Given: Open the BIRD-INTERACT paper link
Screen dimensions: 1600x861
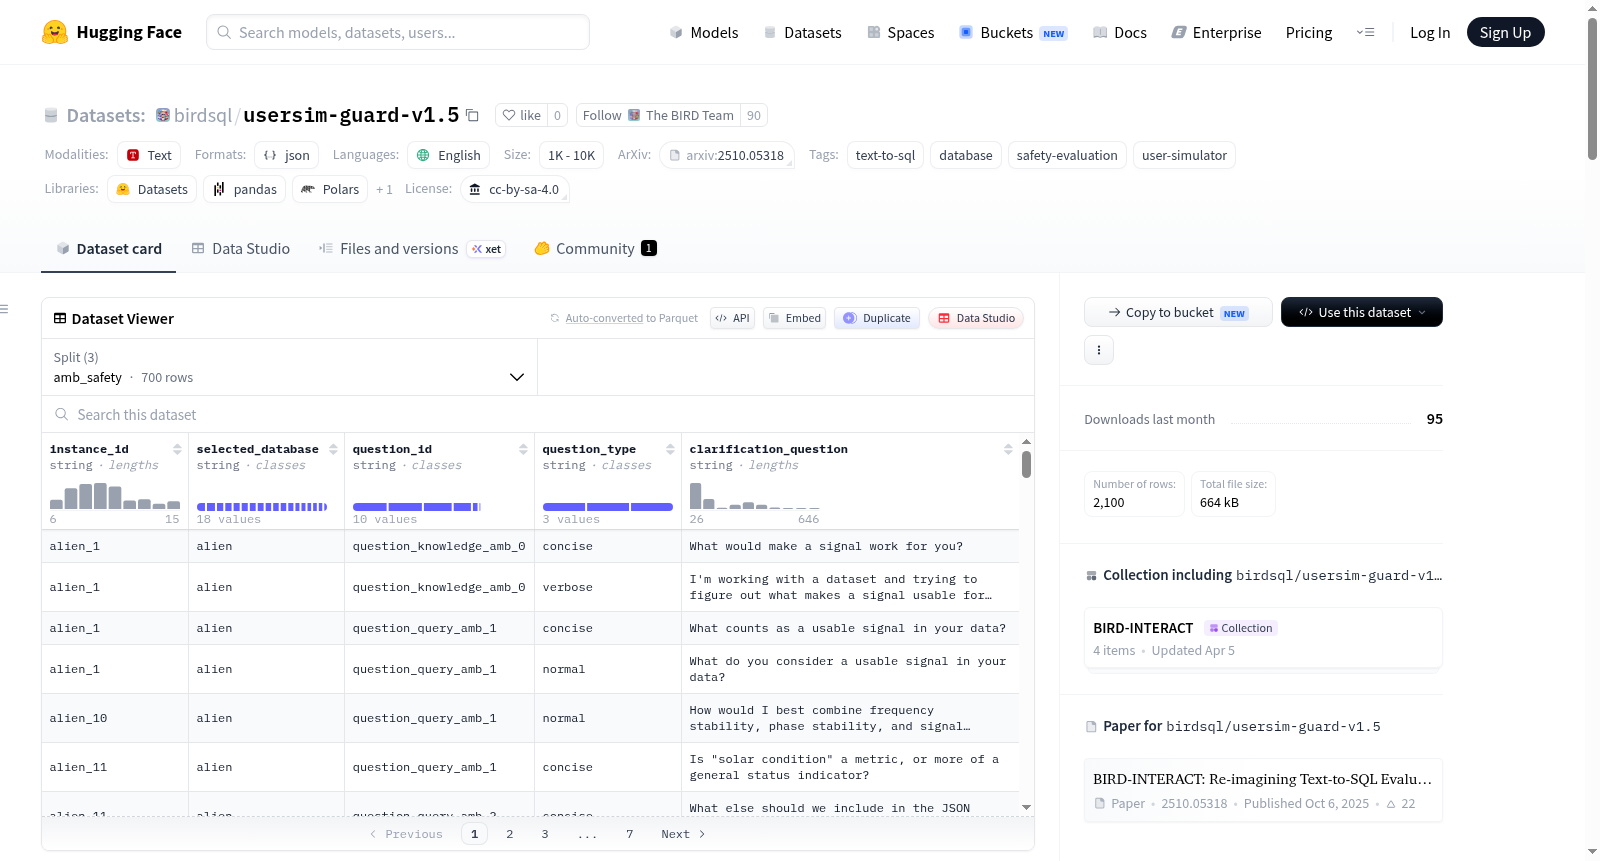Looking at the screenshot, I should [1263, 790].
